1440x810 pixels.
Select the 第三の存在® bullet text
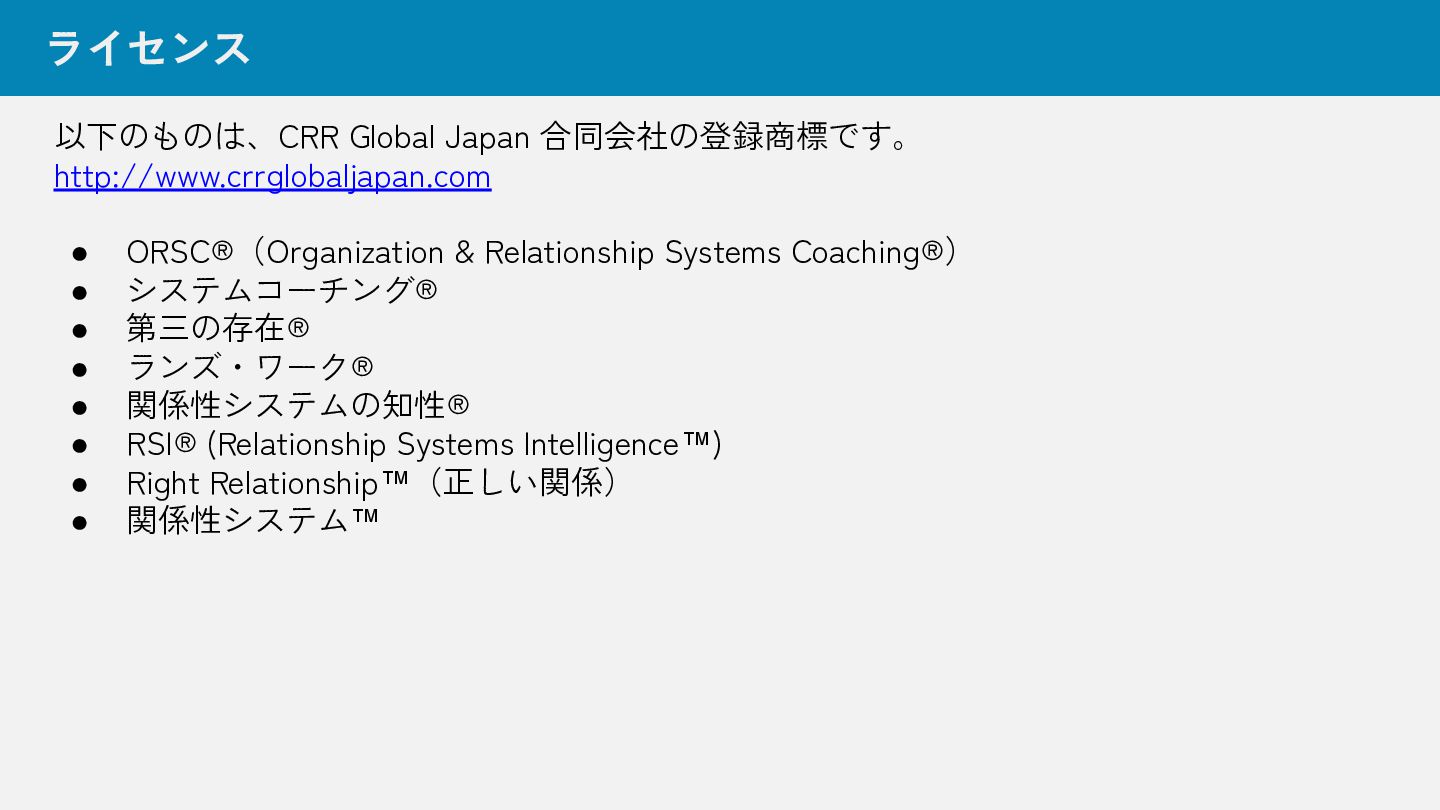pos(218,328)
